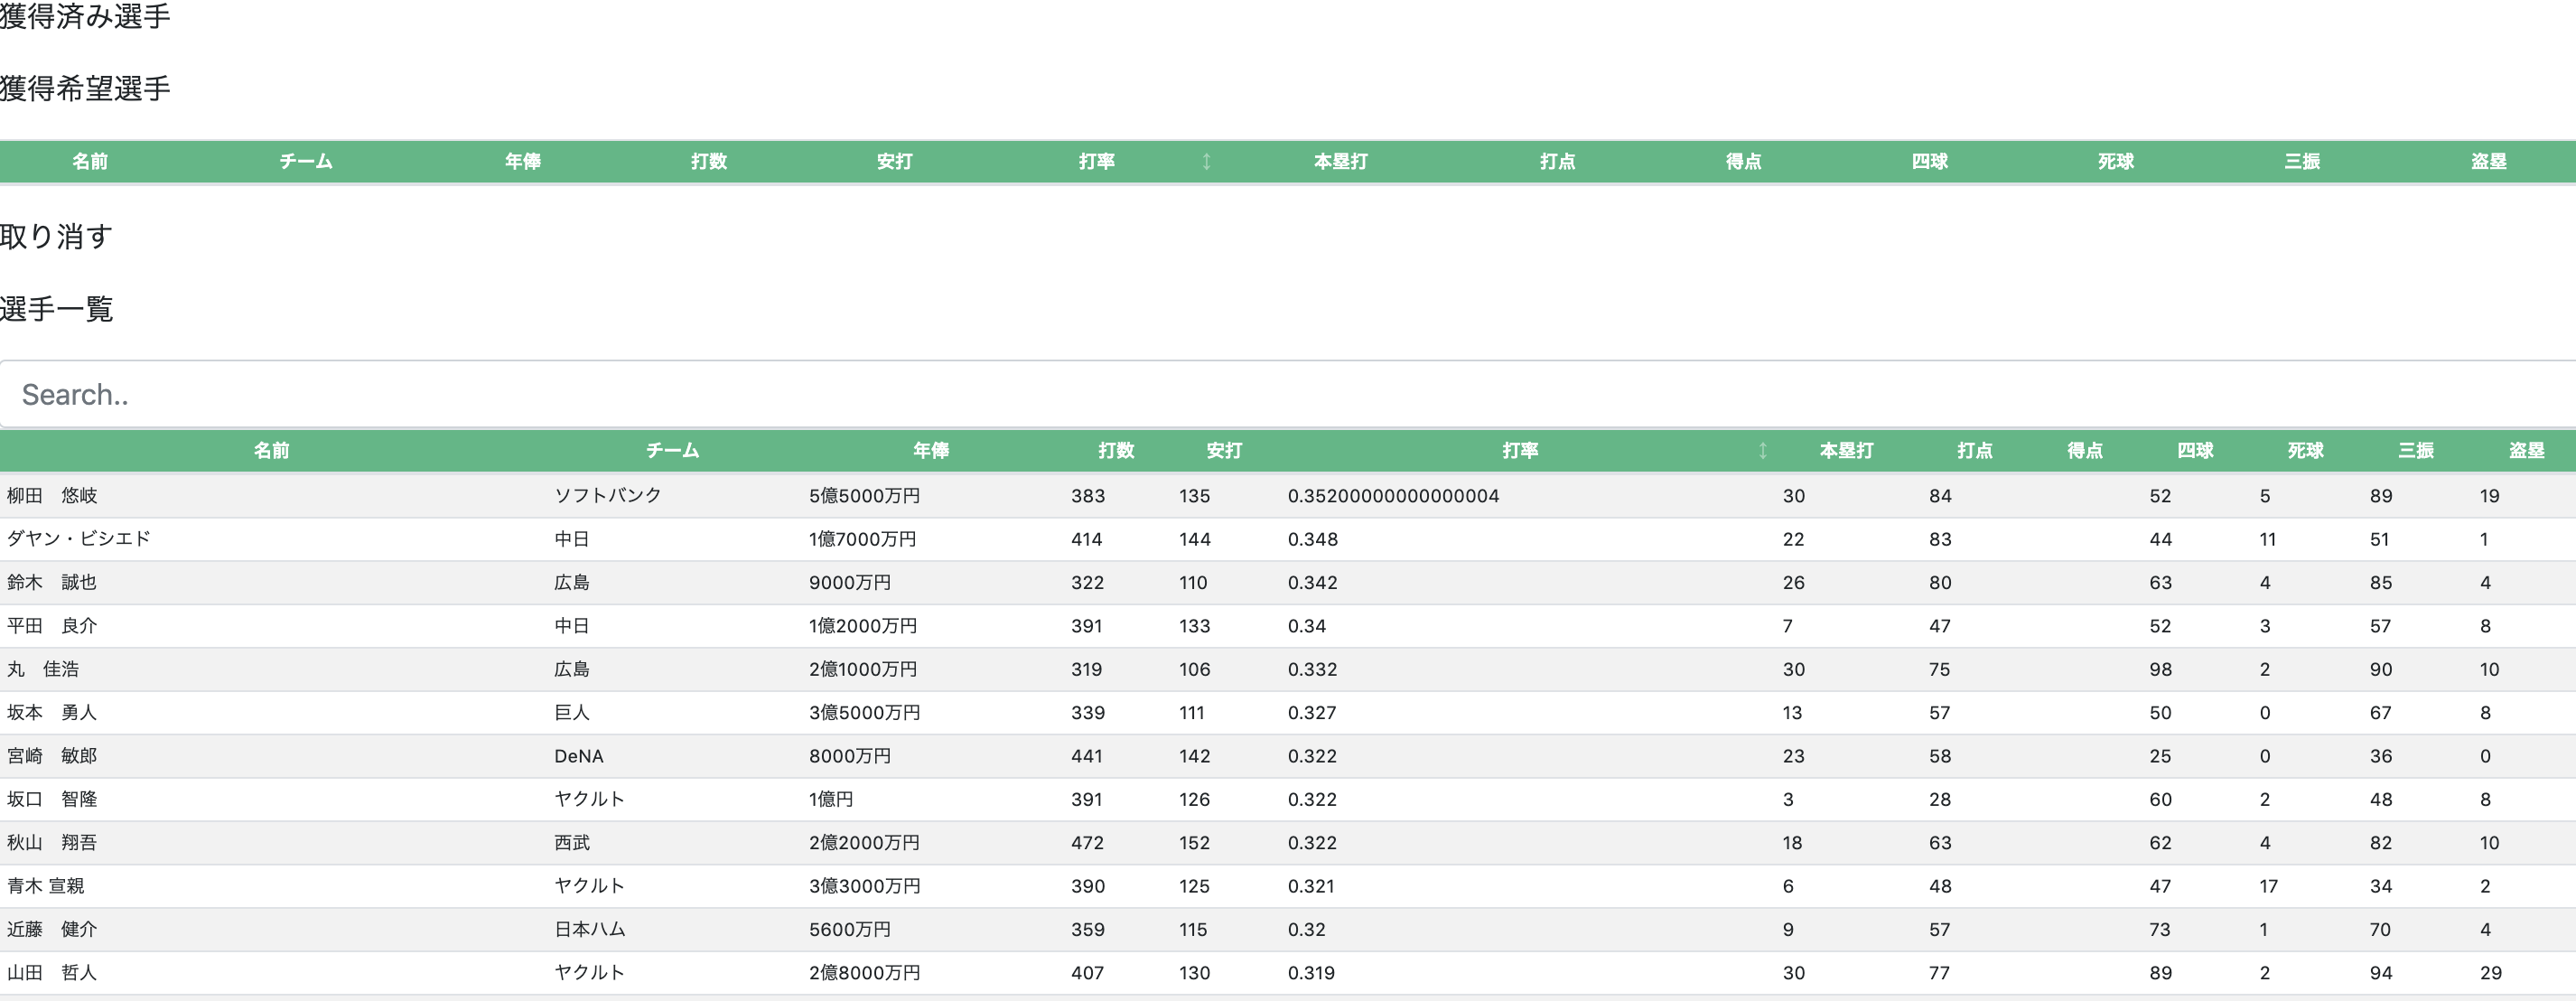Click batting average 0.319 cell
The height and width of the screenshot is (1001, 2576).
point(1311,973)
